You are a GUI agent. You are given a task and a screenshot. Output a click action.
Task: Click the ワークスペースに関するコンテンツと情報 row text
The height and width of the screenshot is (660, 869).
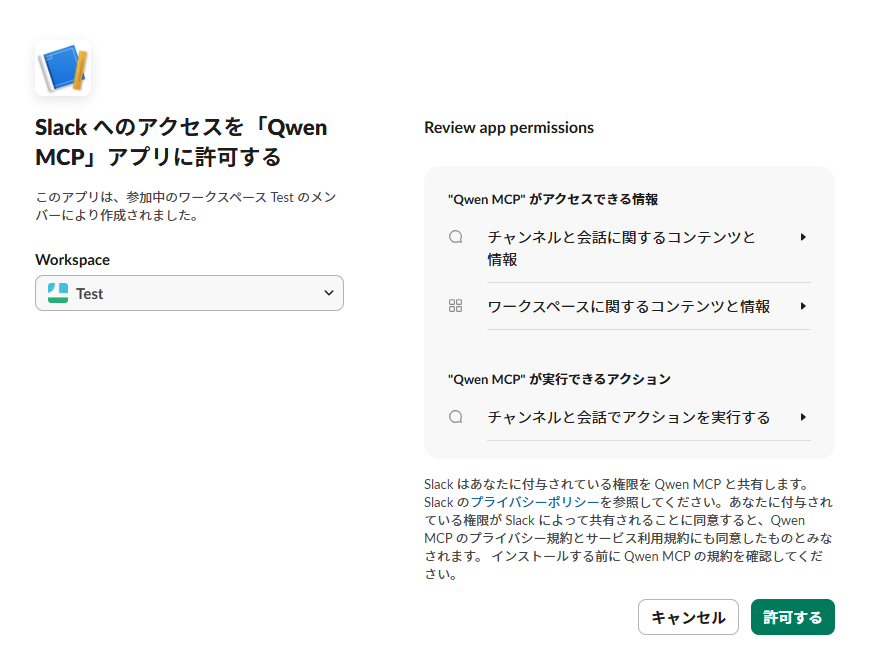point(628,306)
